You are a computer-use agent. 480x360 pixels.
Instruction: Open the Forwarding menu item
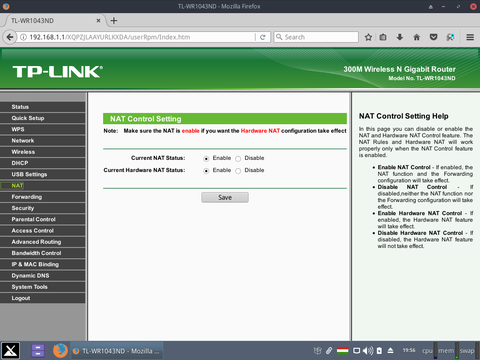(x=43, y=197)
